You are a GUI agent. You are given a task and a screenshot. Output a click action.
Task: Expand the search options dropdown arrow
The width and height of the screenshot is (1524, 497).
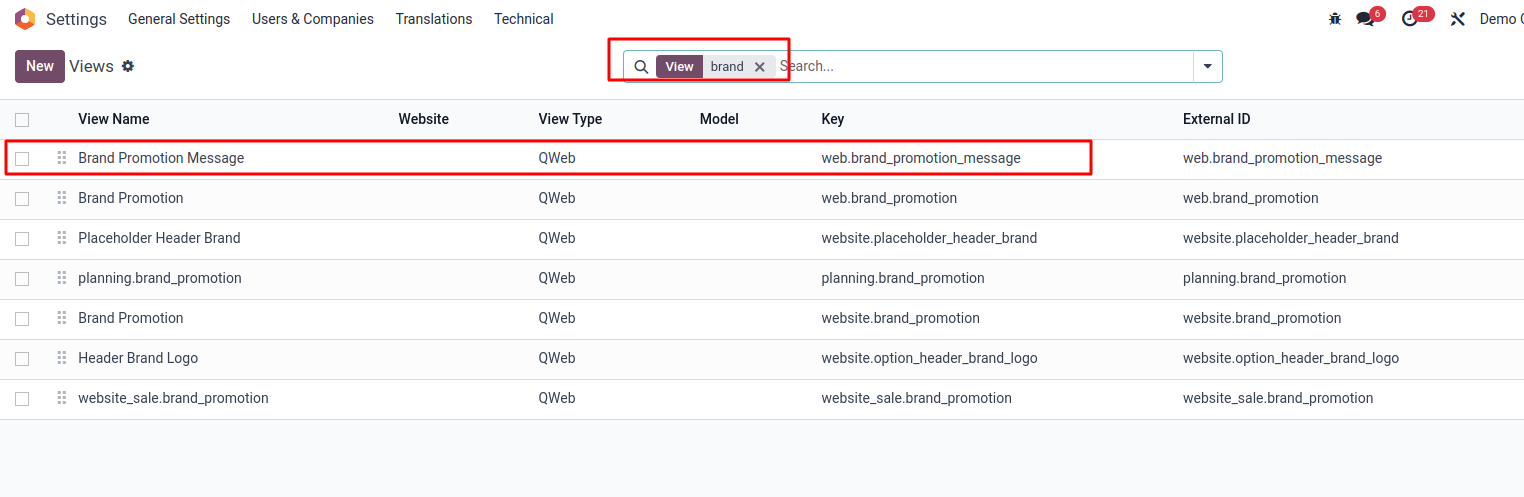(1207, 67)
